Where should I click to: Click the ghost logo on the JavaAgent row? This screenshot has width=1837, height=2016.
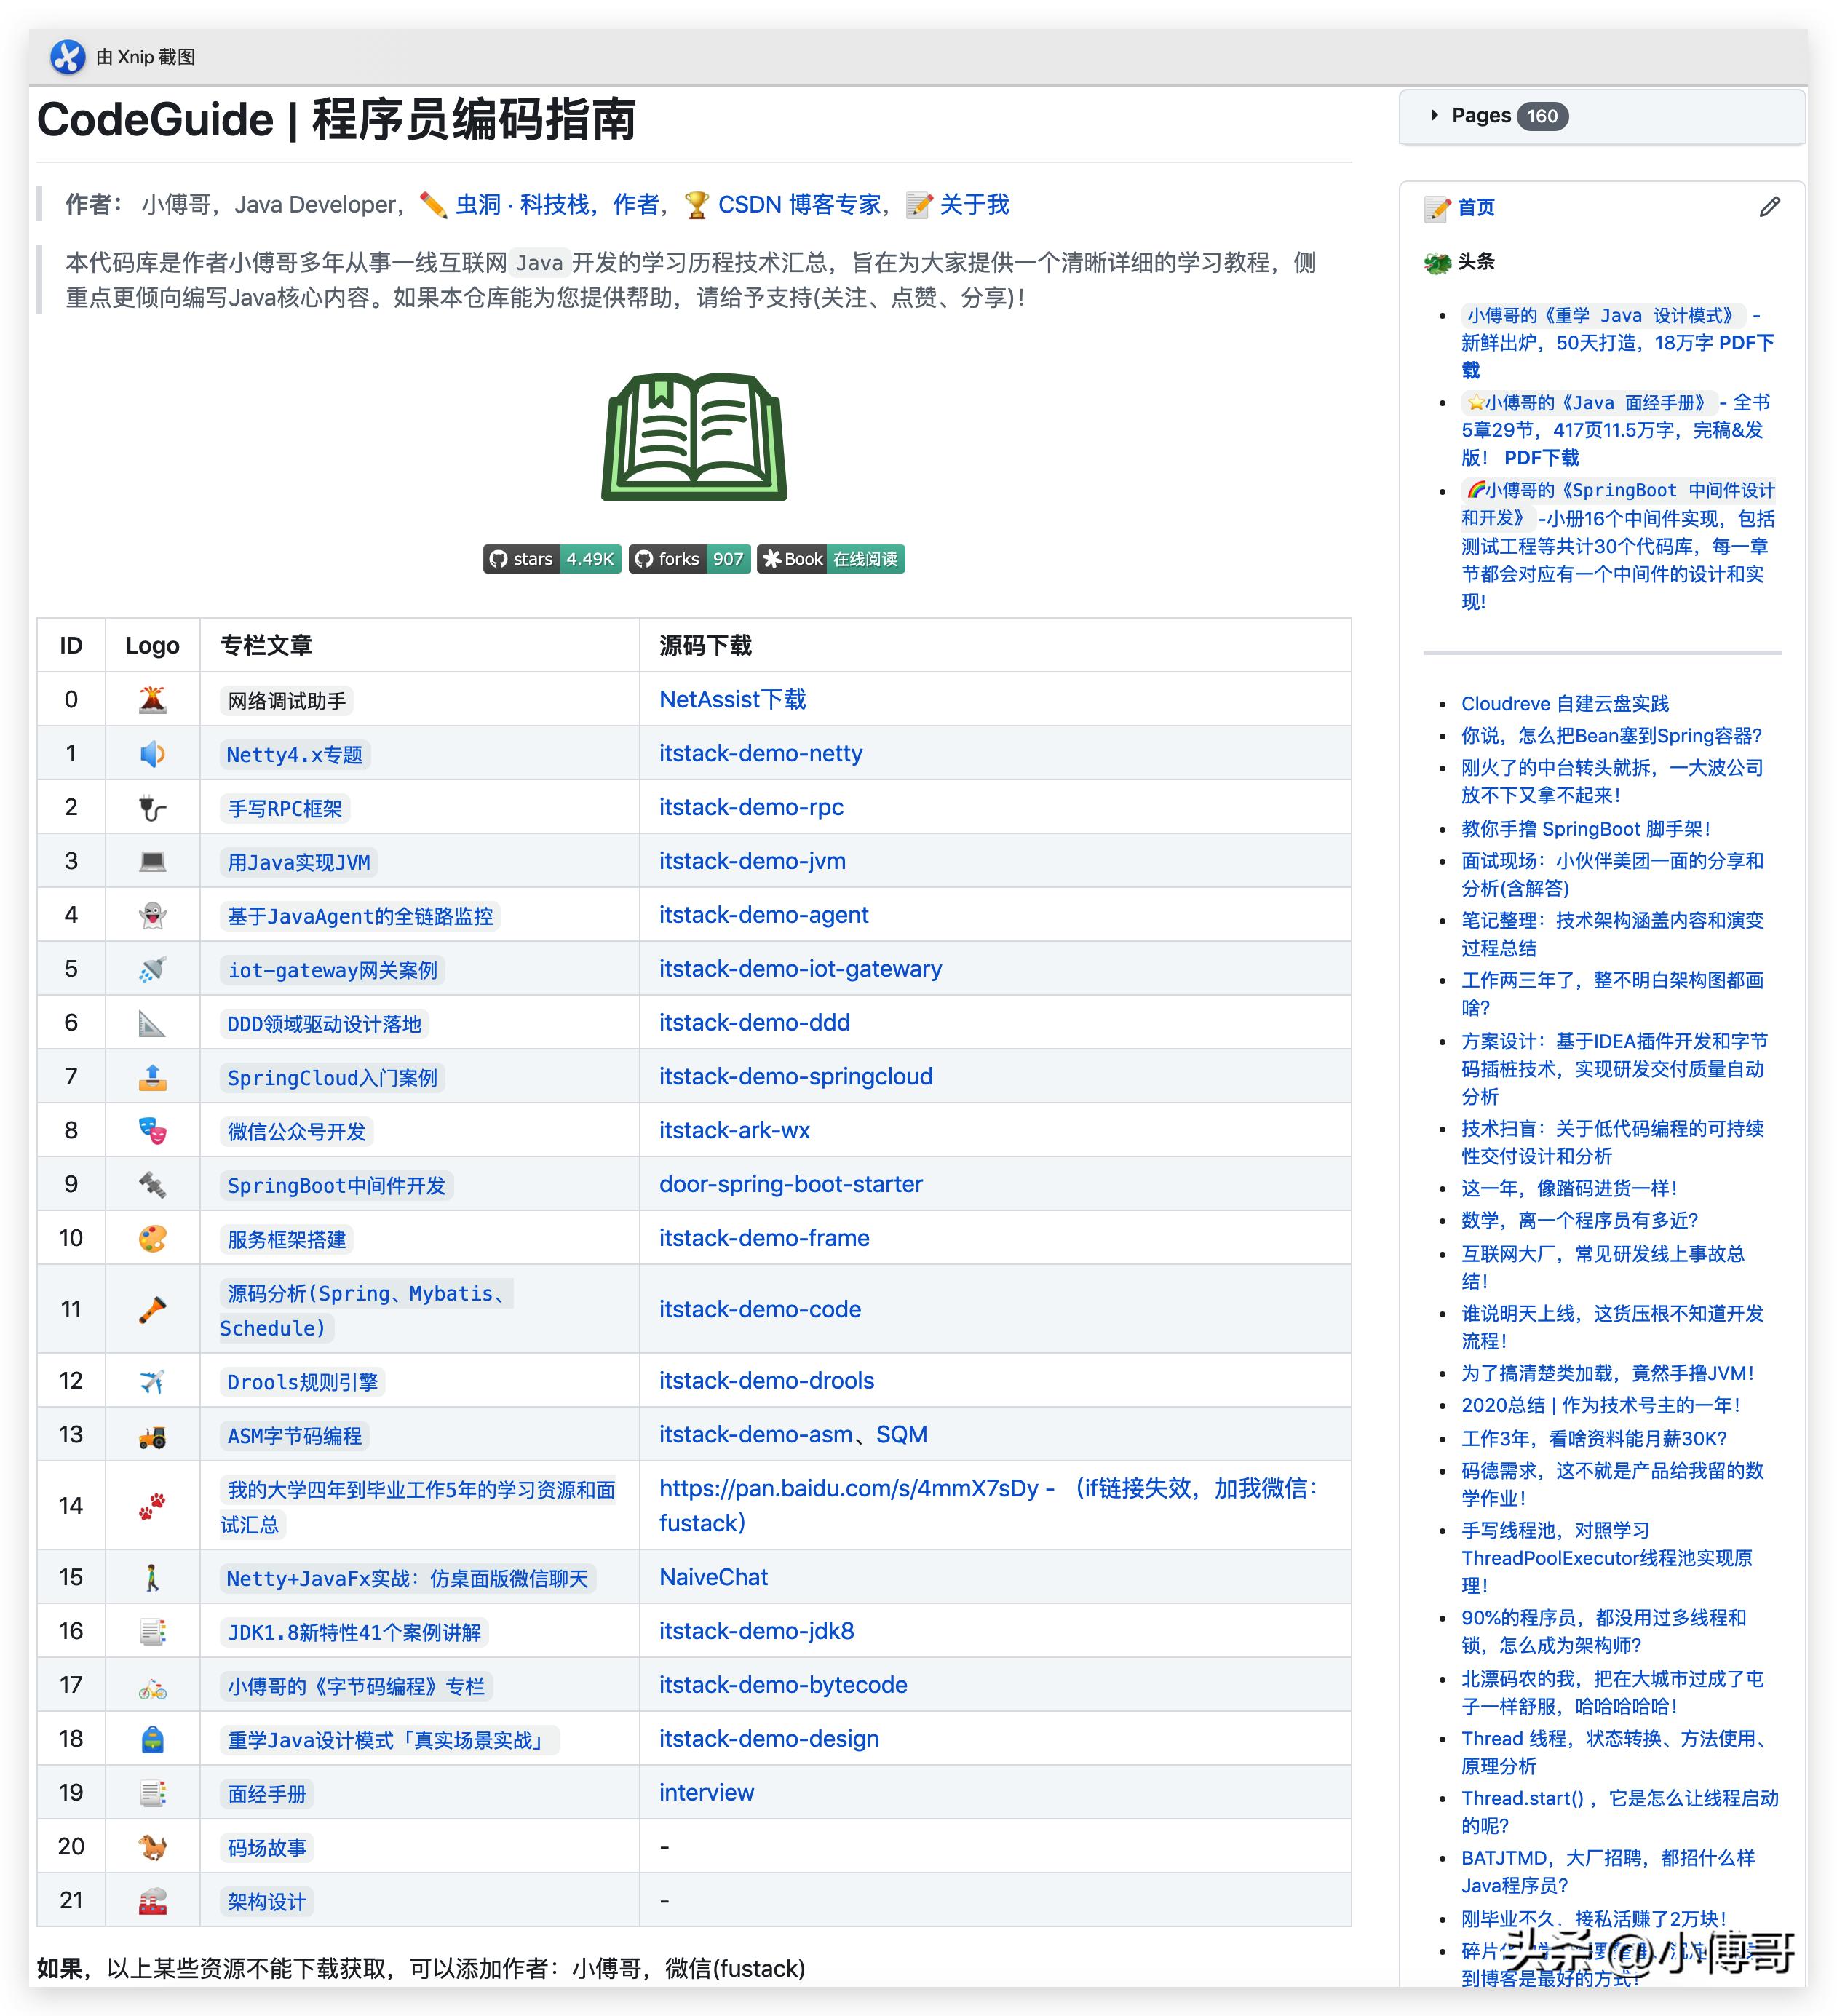152,915
